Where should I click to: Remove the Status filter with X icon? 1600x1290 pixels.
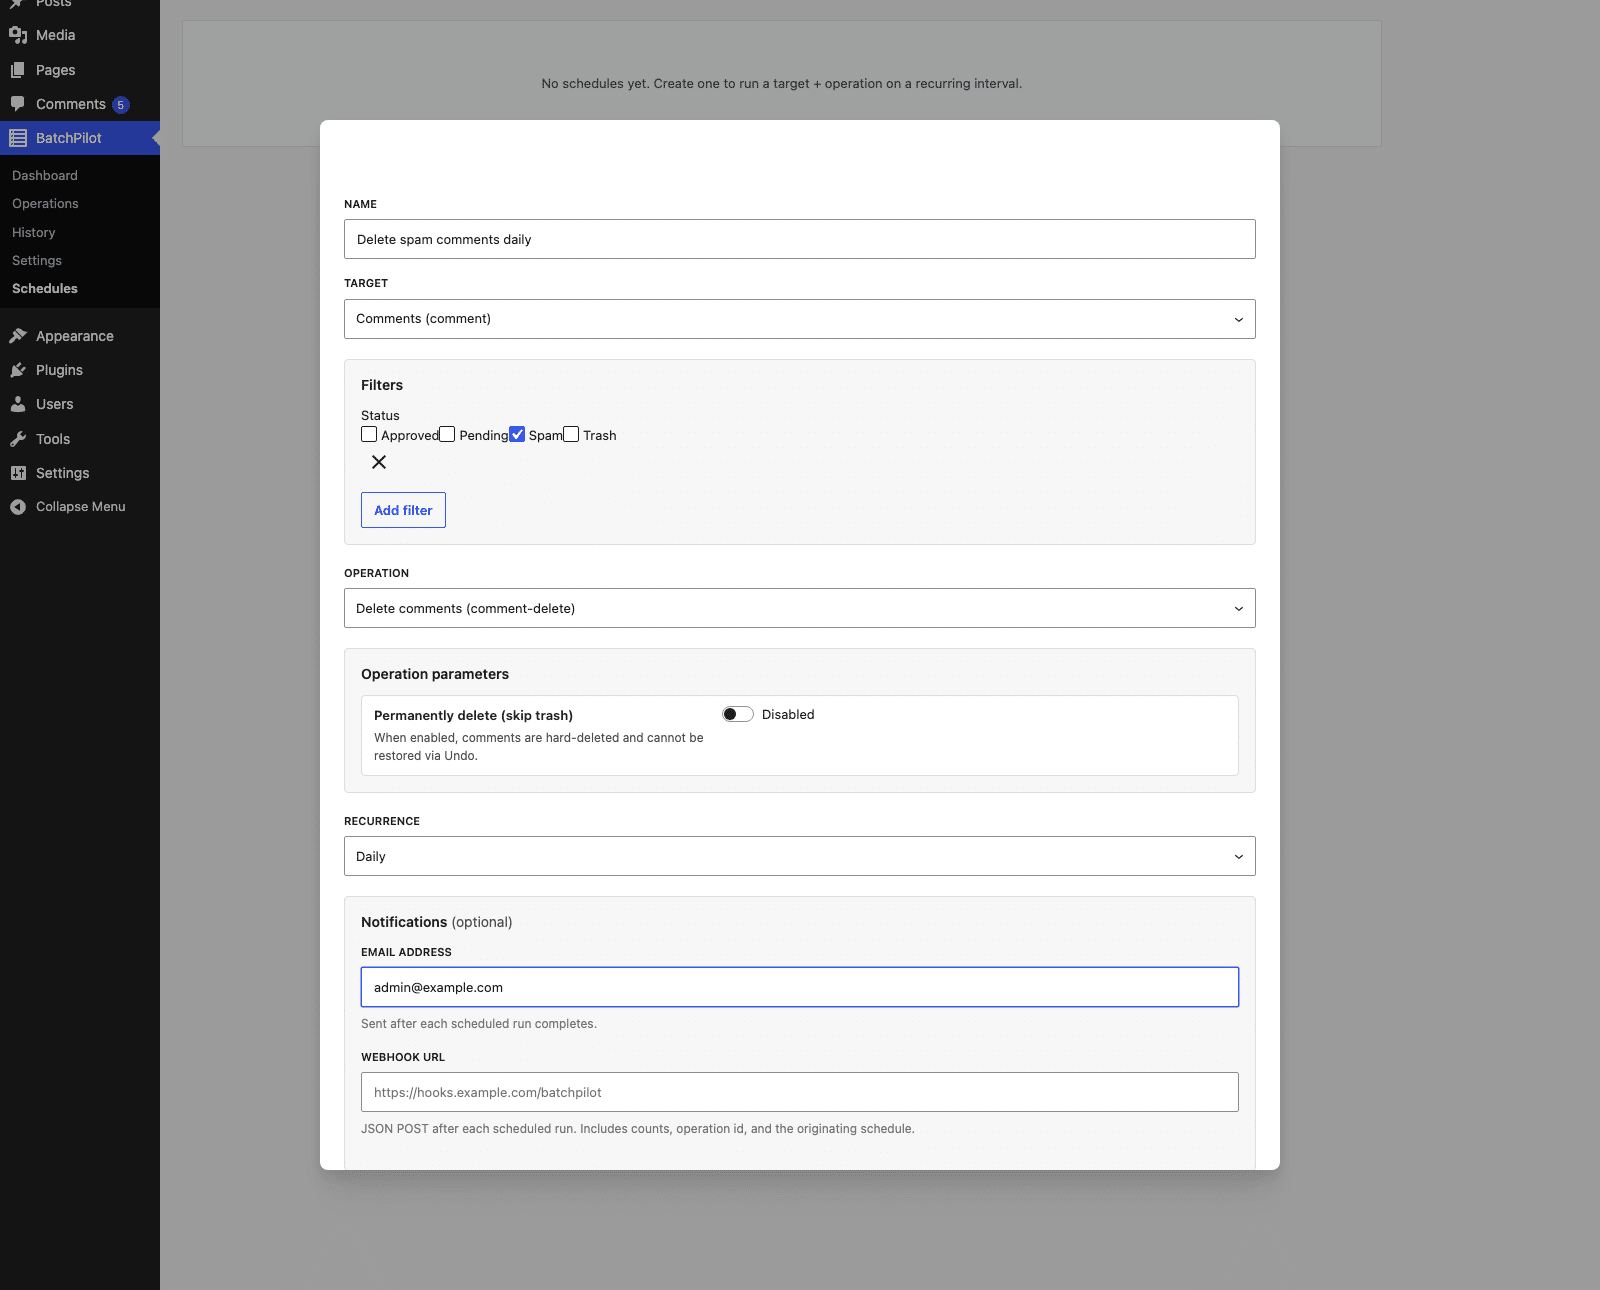[379, 462]
